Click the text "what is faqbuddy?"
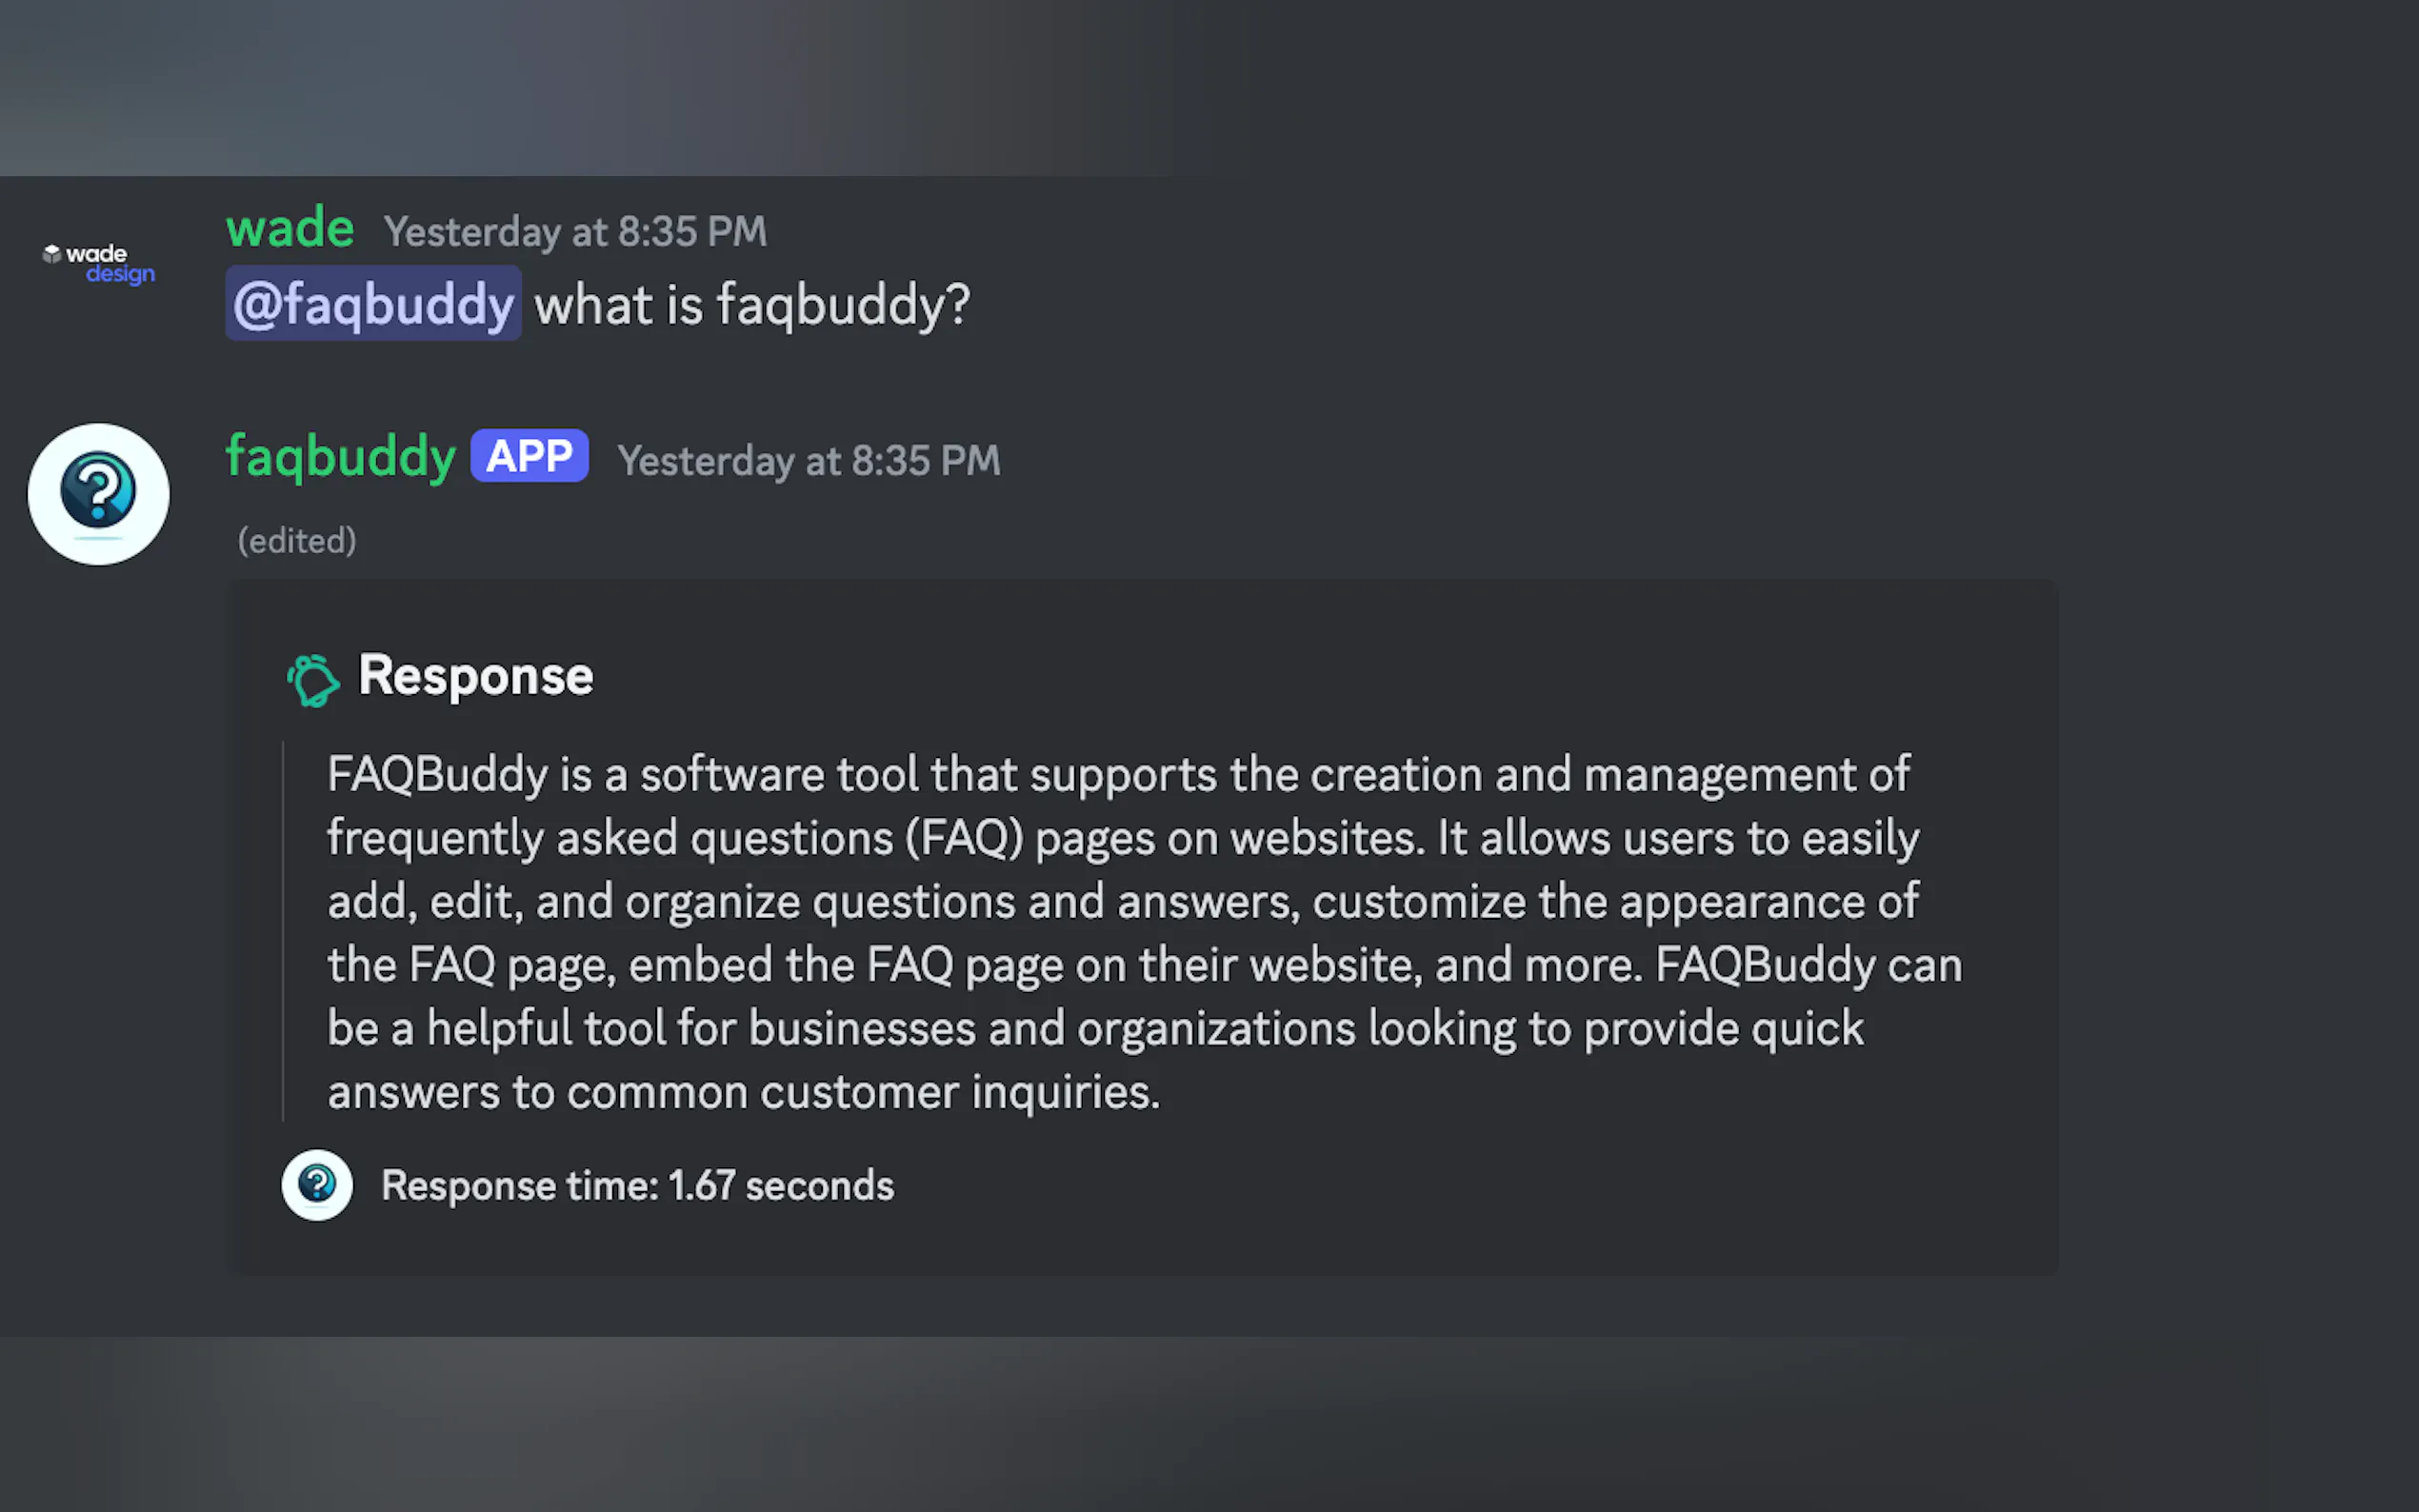 752,305
